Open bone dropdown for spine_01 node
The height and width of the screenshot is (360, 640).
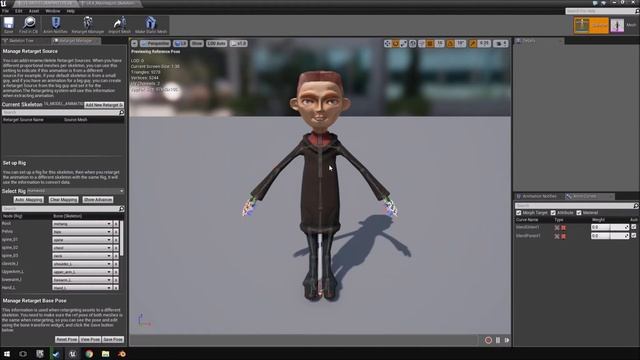(82, 240)
